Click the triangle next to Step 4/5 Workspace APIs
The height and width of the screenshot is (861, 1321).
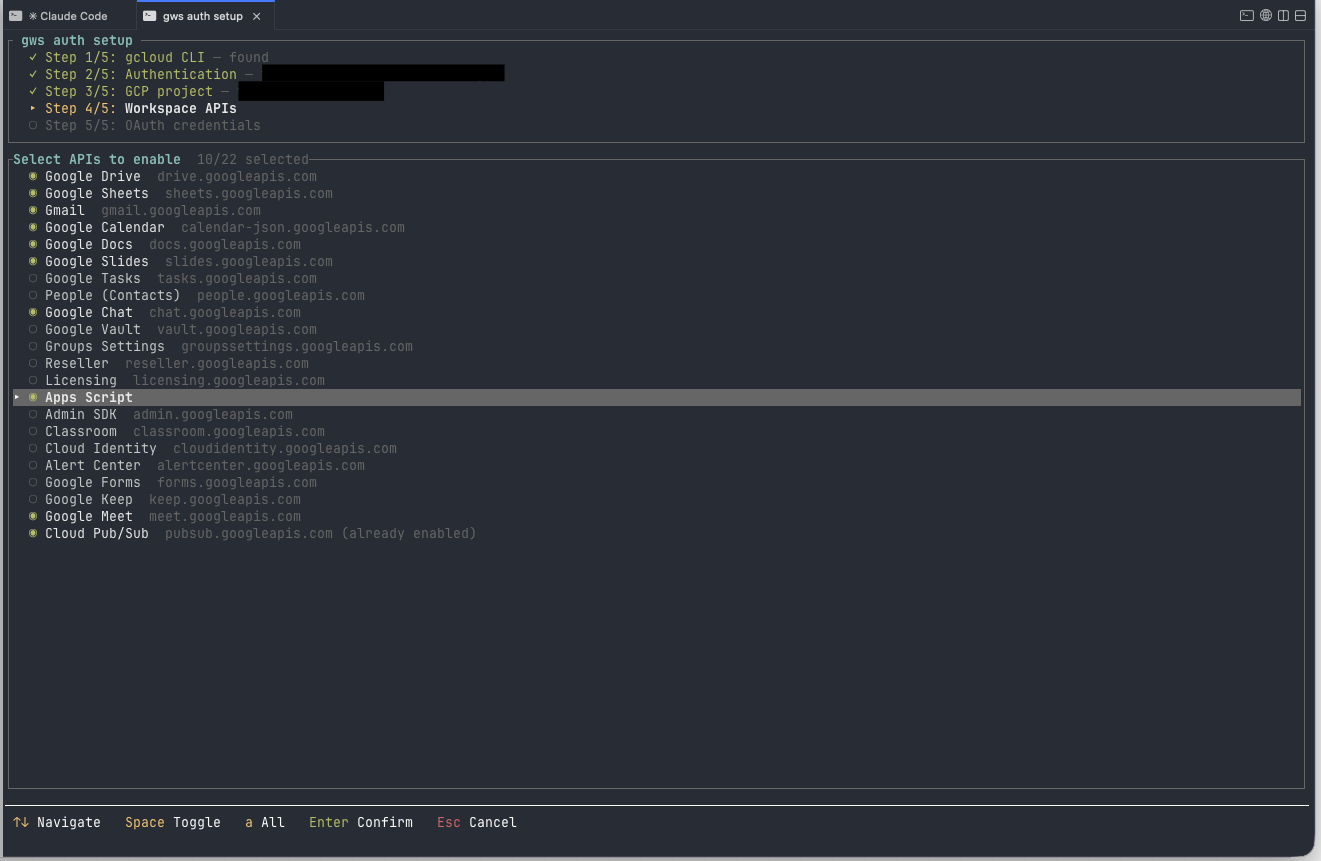33,108
